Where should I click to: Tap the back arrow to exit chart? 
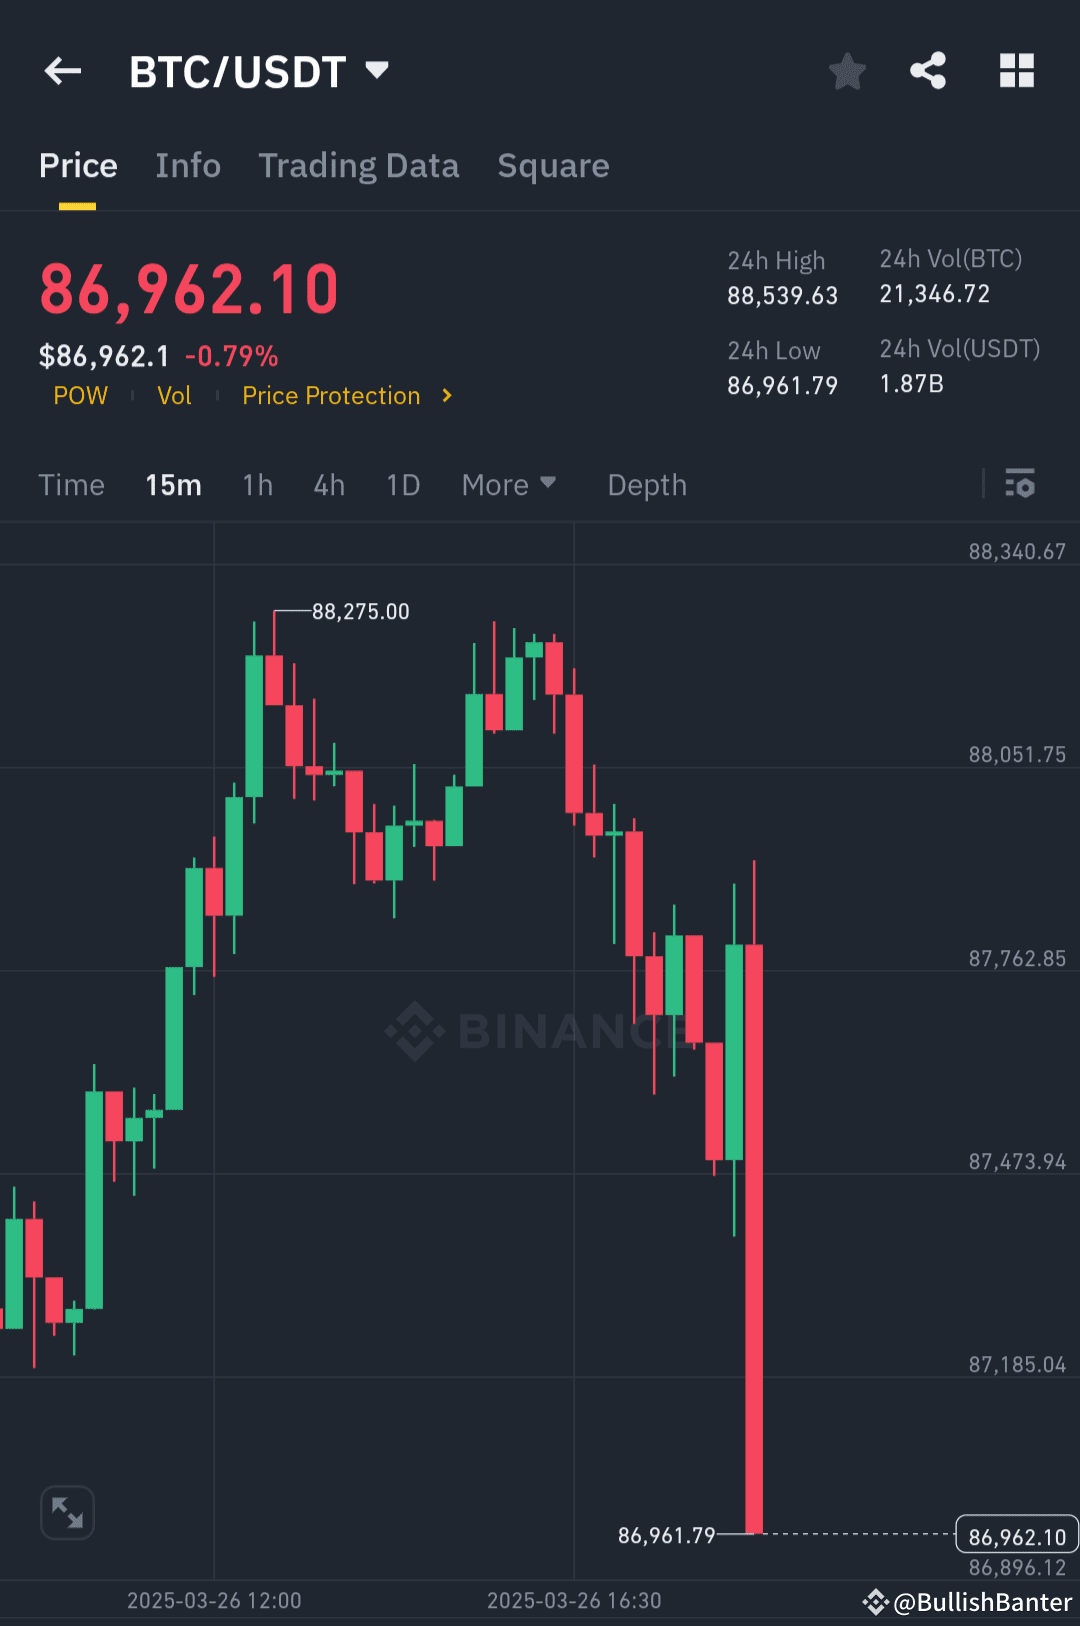(x=62, y=71)
